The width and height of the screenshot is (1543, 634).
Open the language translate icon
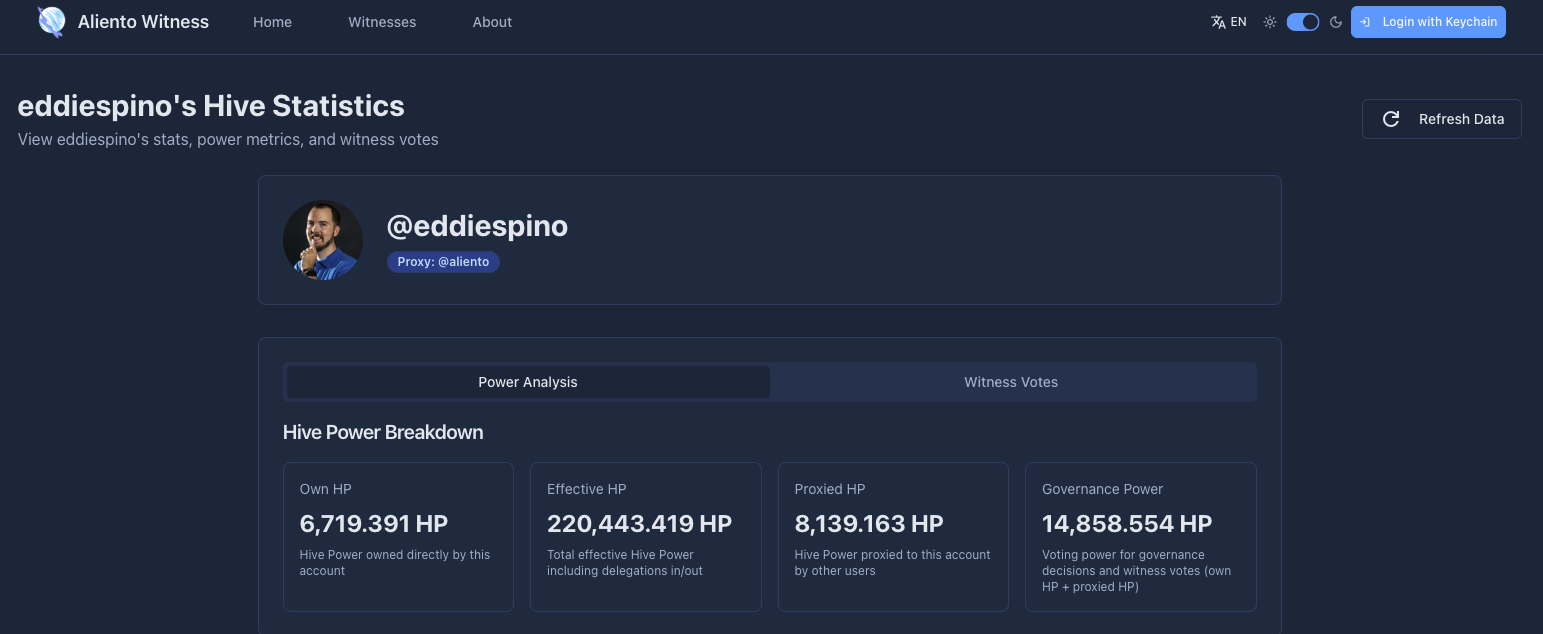tap(1218, 22)
